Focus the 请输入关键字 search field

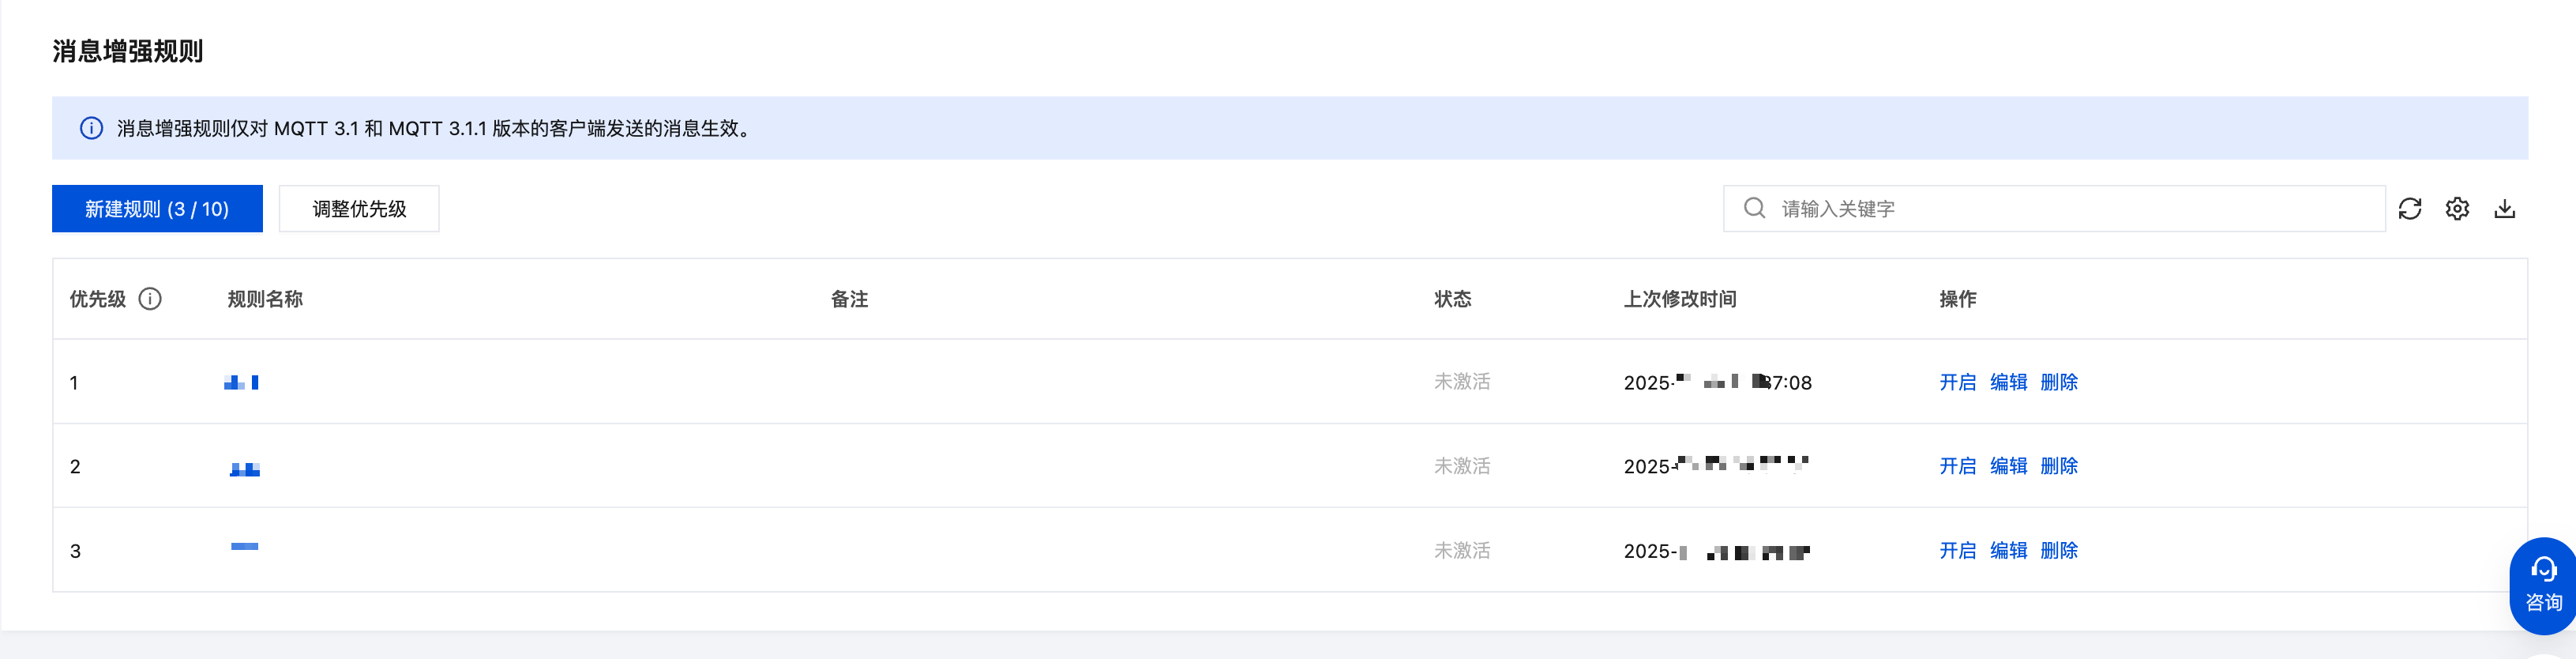(2070, 209)
